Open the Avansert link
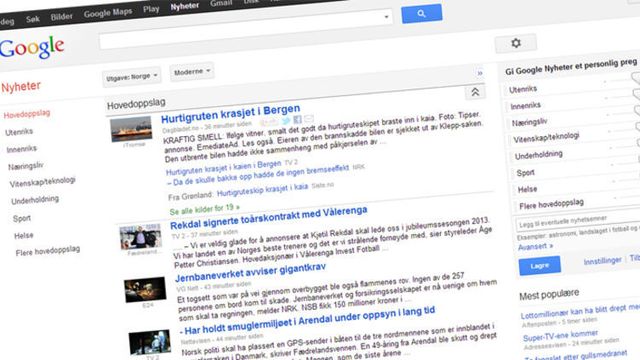 [536, 247]
